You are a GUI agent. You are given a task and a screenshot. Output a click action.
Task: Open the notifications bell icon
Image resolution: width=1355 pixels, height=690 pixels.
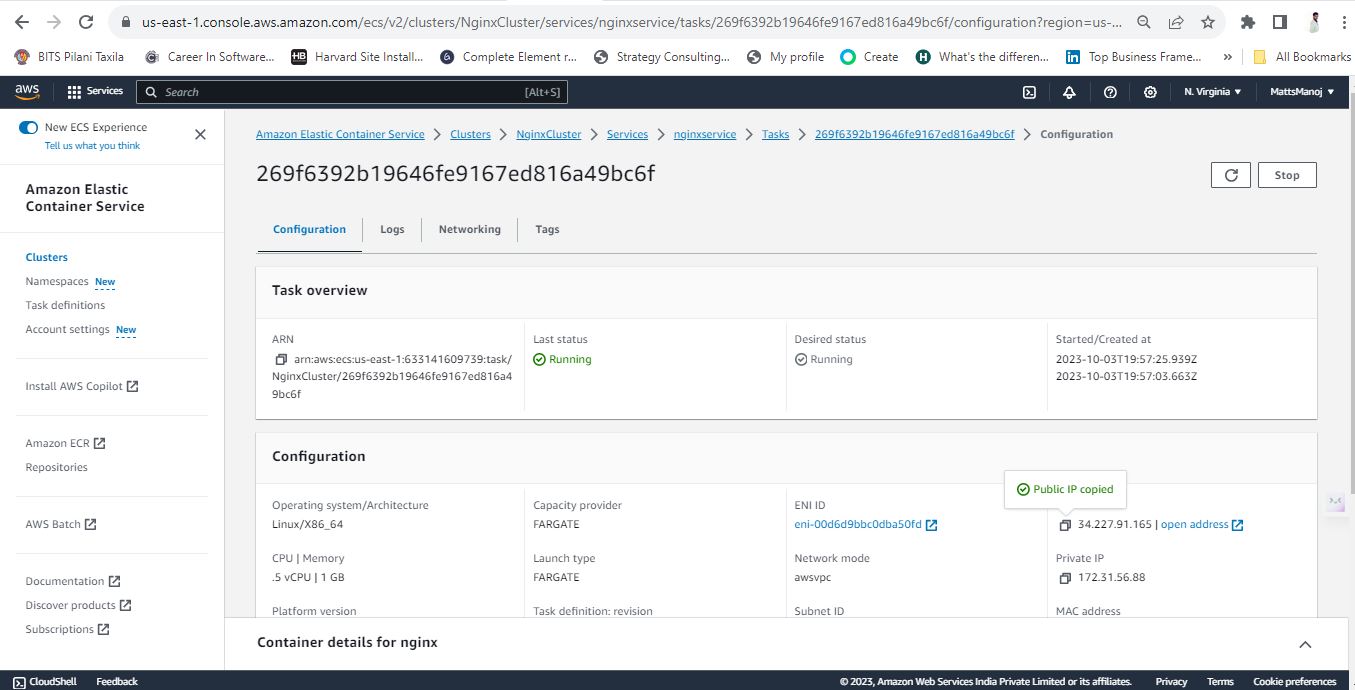pyautogui.click(x=1069, y=92)
